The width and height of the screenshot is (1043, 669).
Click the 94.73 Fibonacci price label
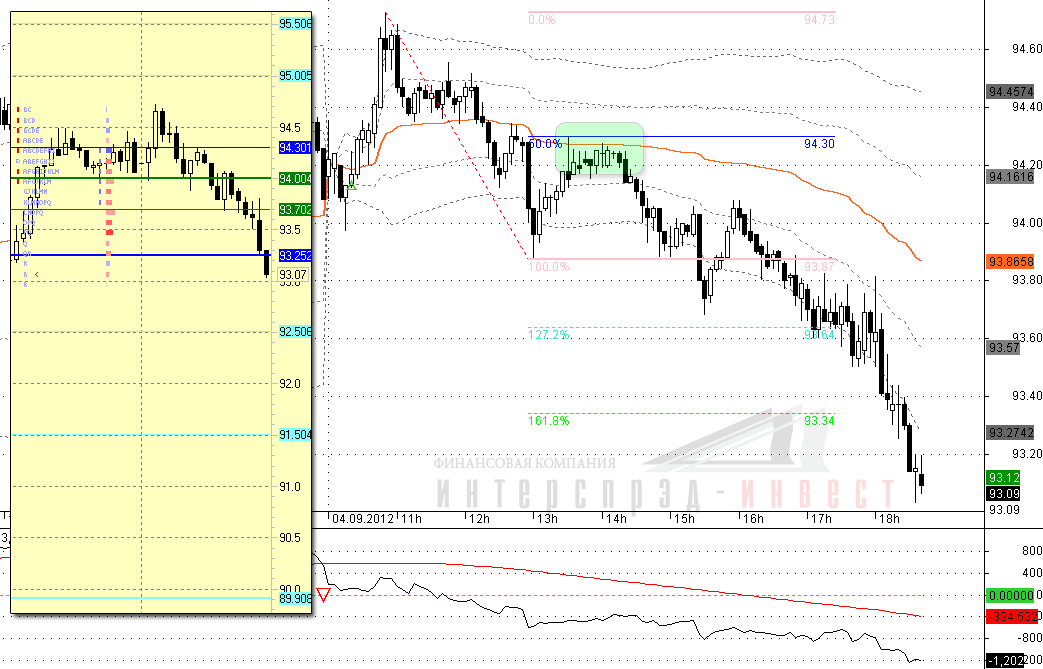coord(819,20)
